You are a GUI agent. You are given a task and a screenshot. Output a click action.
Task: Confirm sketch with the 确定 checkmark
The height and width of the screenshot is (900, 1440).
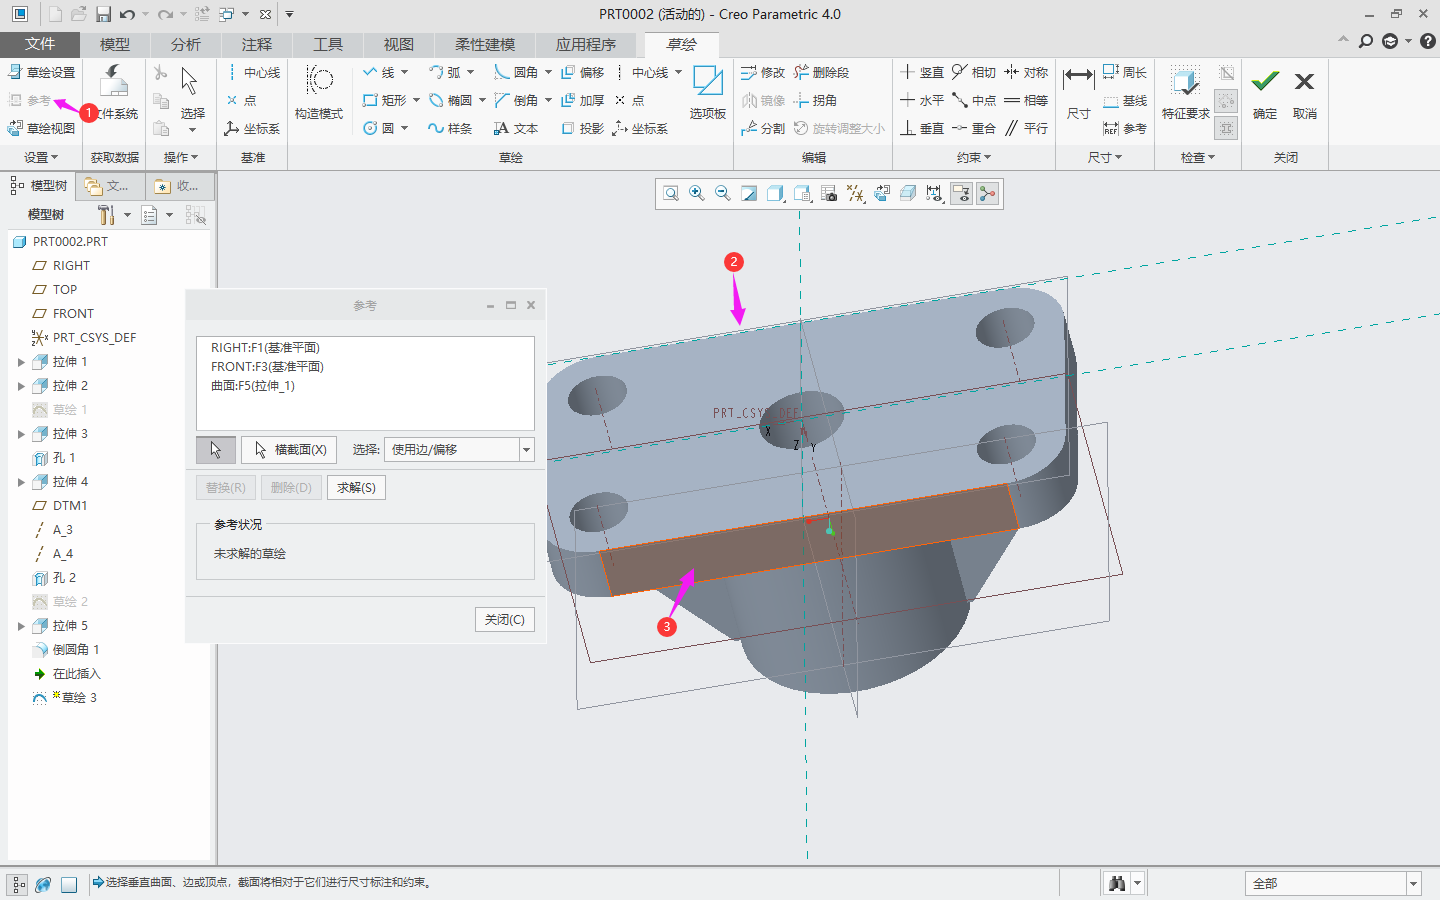[x=1265, y=92]
